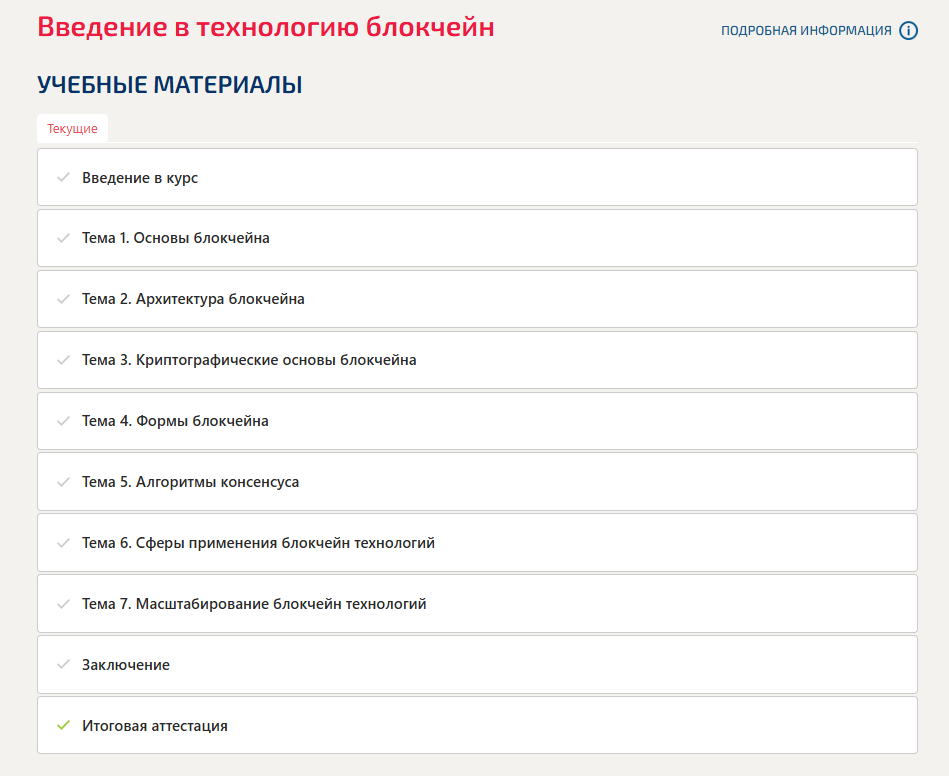Viewport: 949px width, 776px height.
Task: Click the checkmark icon for Тема 3
Action: [x=63, y=360]
